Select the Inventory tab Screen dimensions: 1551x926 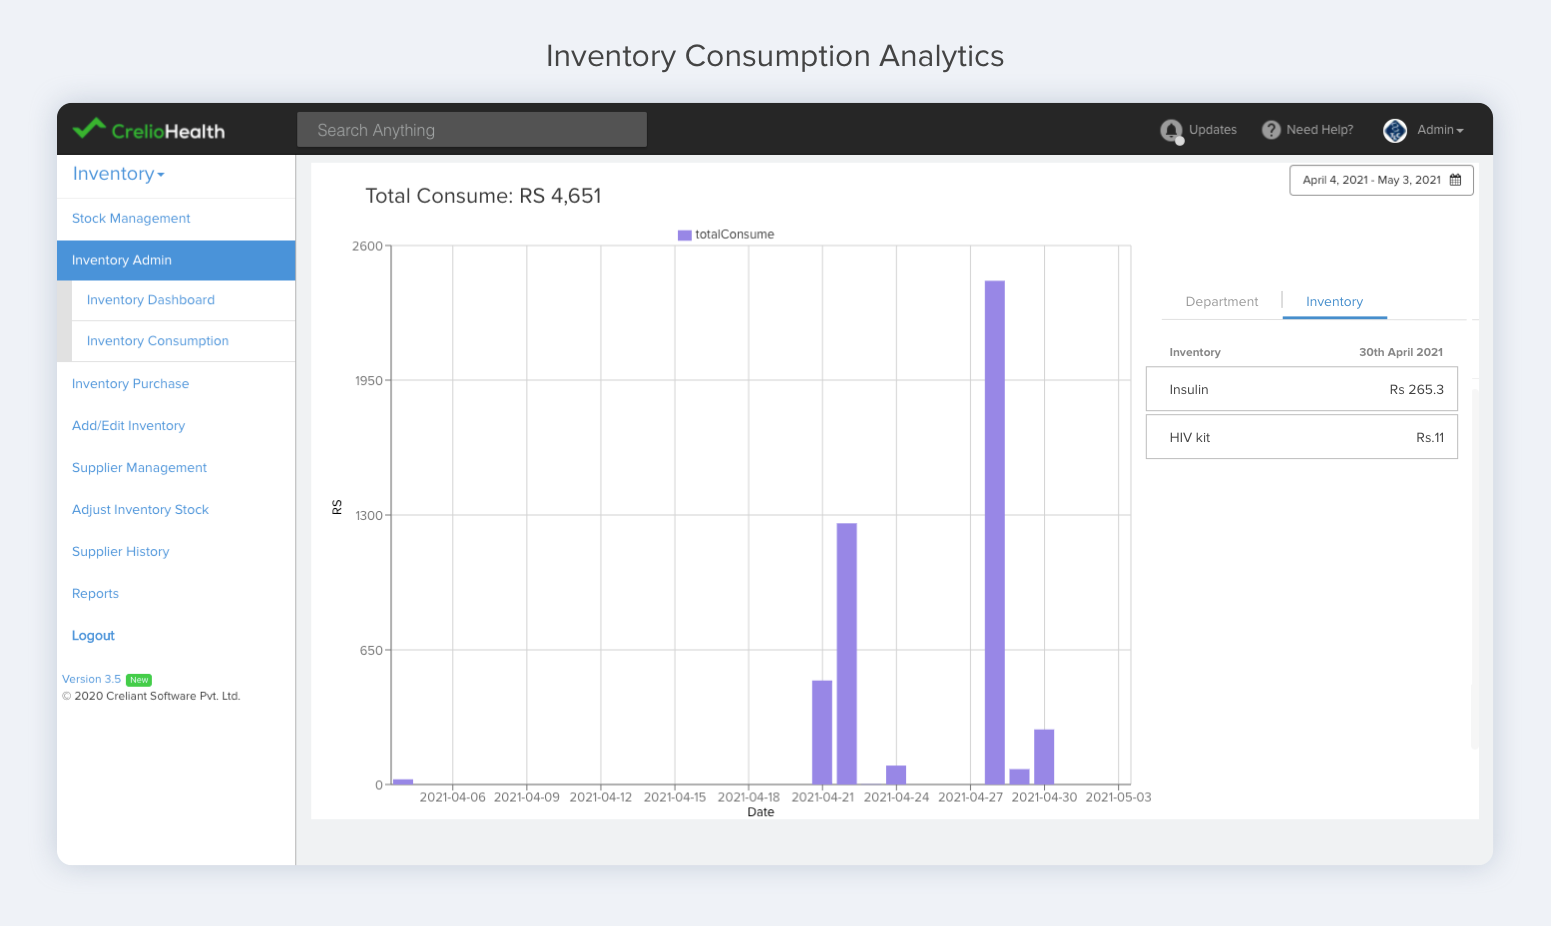click(x=1334, y=301)
